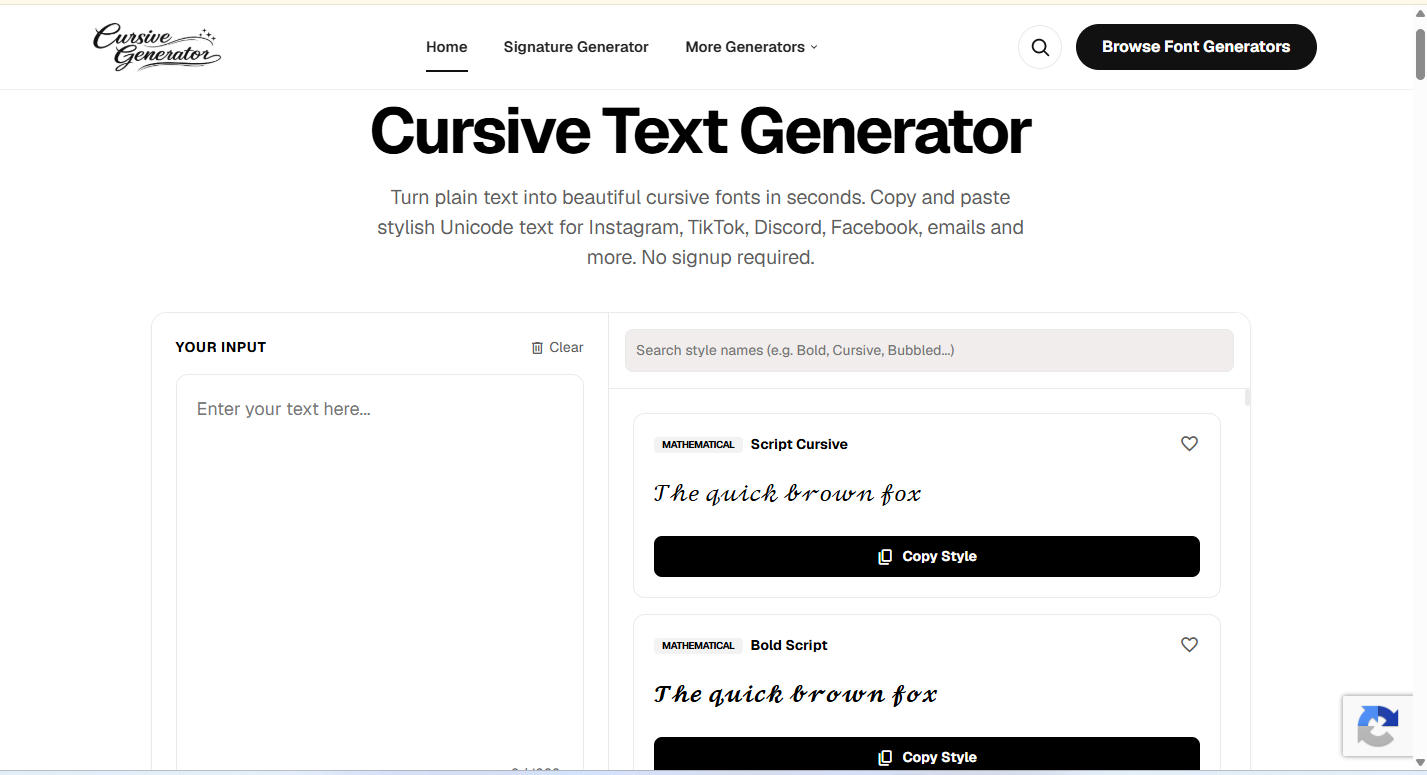Screen dimensions: 1427x775
Task: Select the Bold Script preview text
Action: (x=796, y=694)
